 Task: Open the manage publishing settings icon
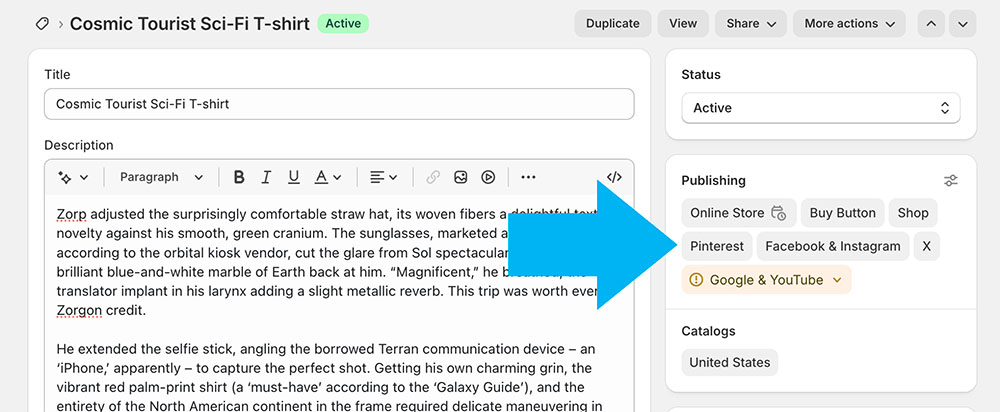[950, 181]
